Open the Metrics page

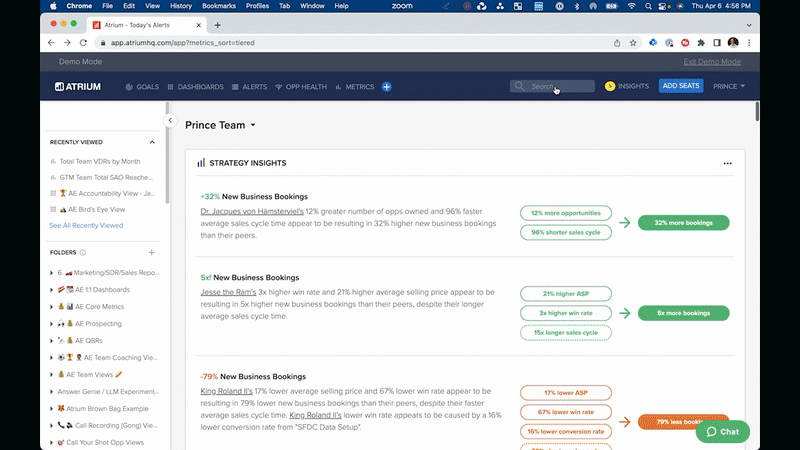[x=355, y=87]
